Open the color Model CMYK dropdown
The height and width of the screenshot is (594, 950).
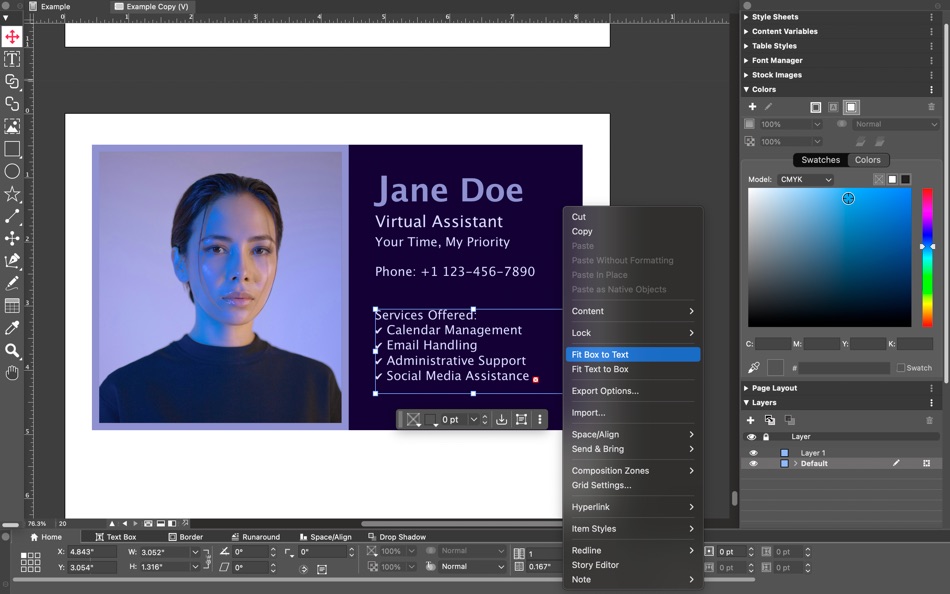805,180
